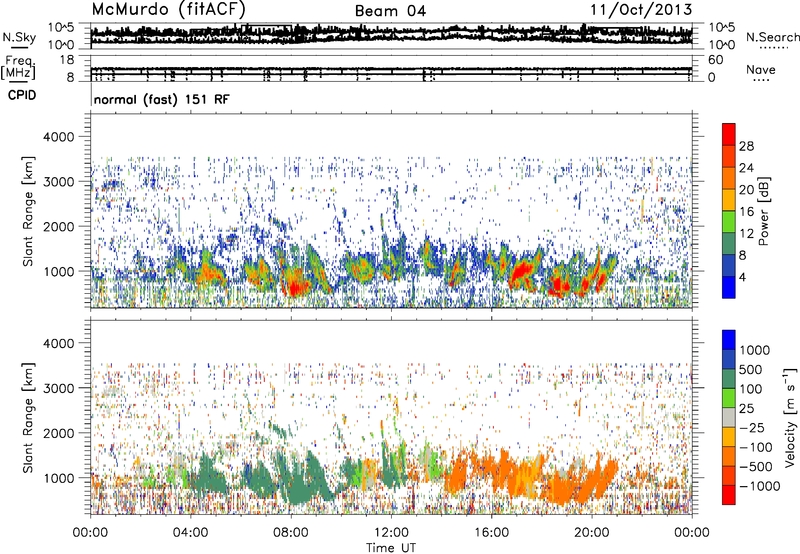Click the light green 12–16 dB Power colorbar segment
Screen dimensions: 800x554
pyautogui.click(x=729, y=222)
